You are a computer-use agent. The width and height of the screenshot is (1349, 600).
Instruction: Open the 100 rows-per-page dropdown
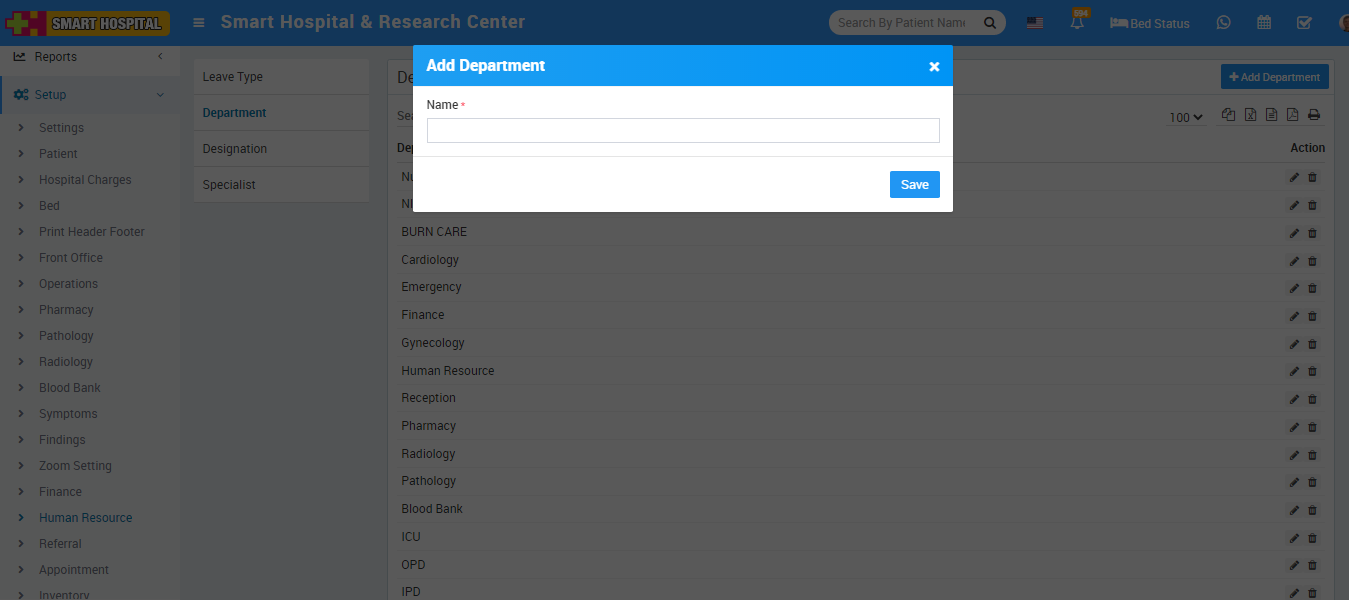coord(1186,117)
